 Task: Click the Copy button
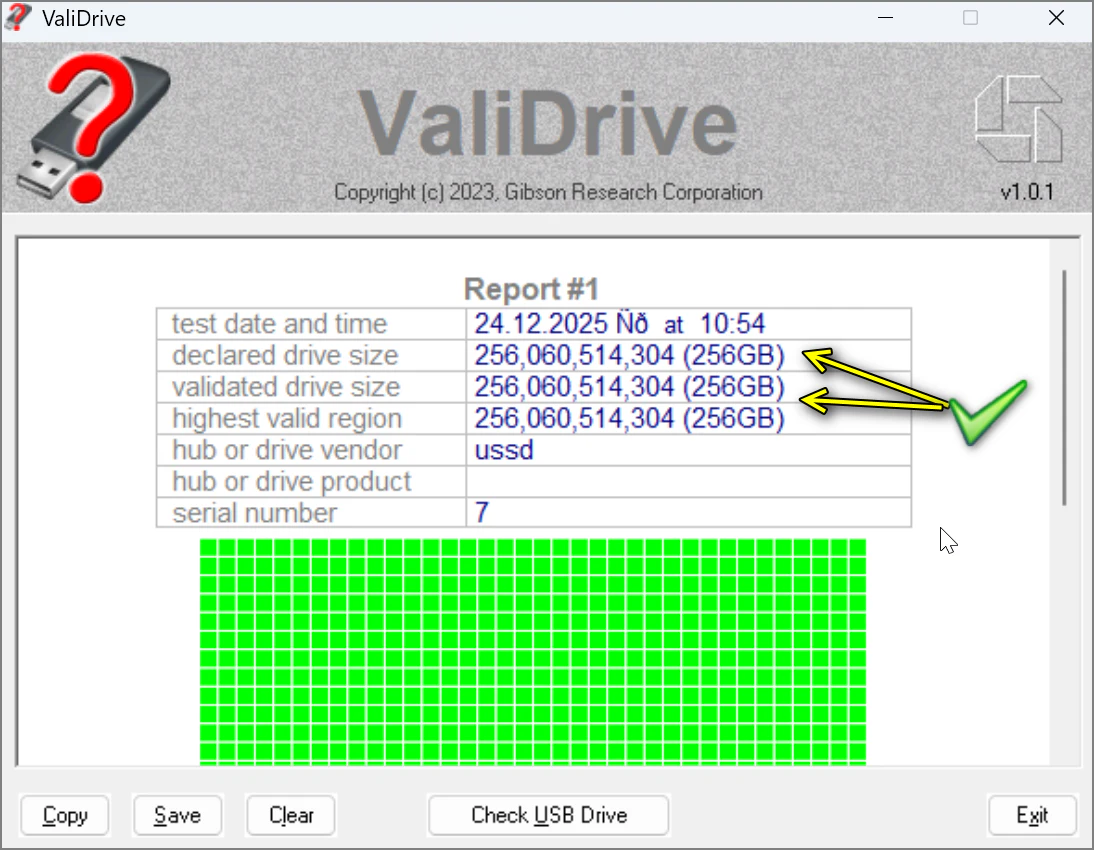point(64,815)
